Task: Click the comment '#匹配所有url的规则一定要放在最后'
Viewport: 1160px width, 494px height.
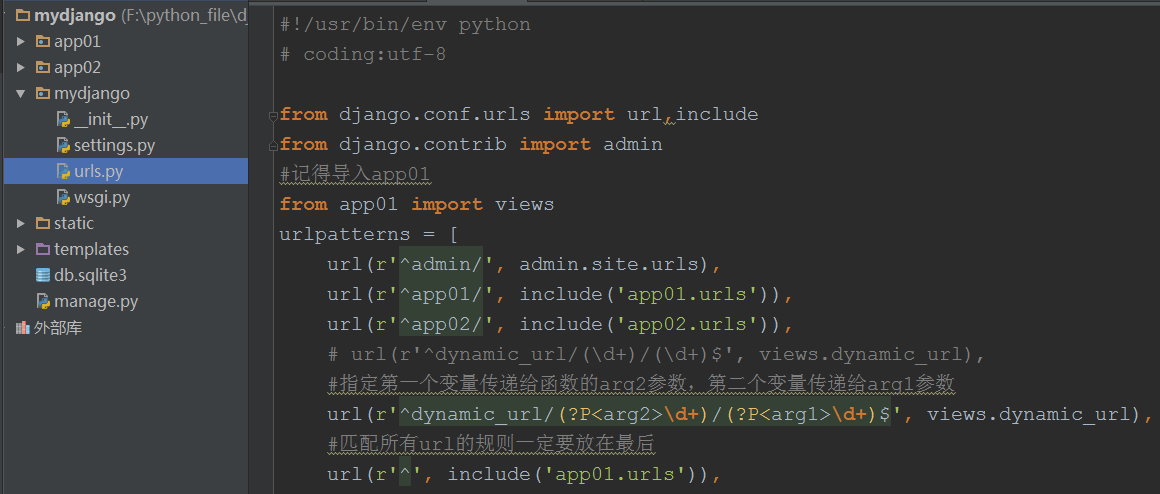Action: tap(491, 444)
